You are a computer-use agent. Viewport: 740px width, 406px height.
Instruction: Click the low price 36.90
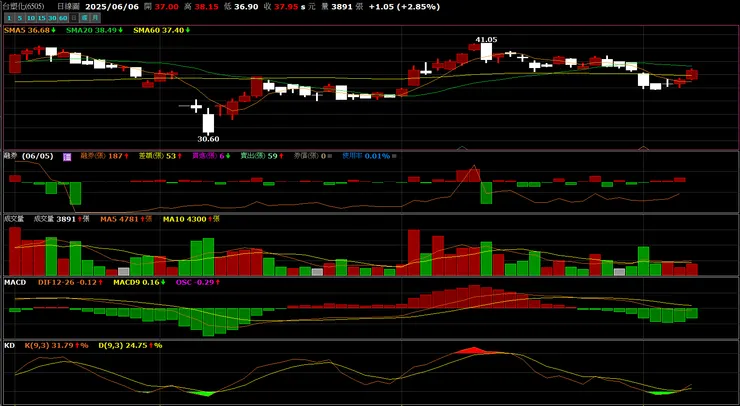coord(246,7)
